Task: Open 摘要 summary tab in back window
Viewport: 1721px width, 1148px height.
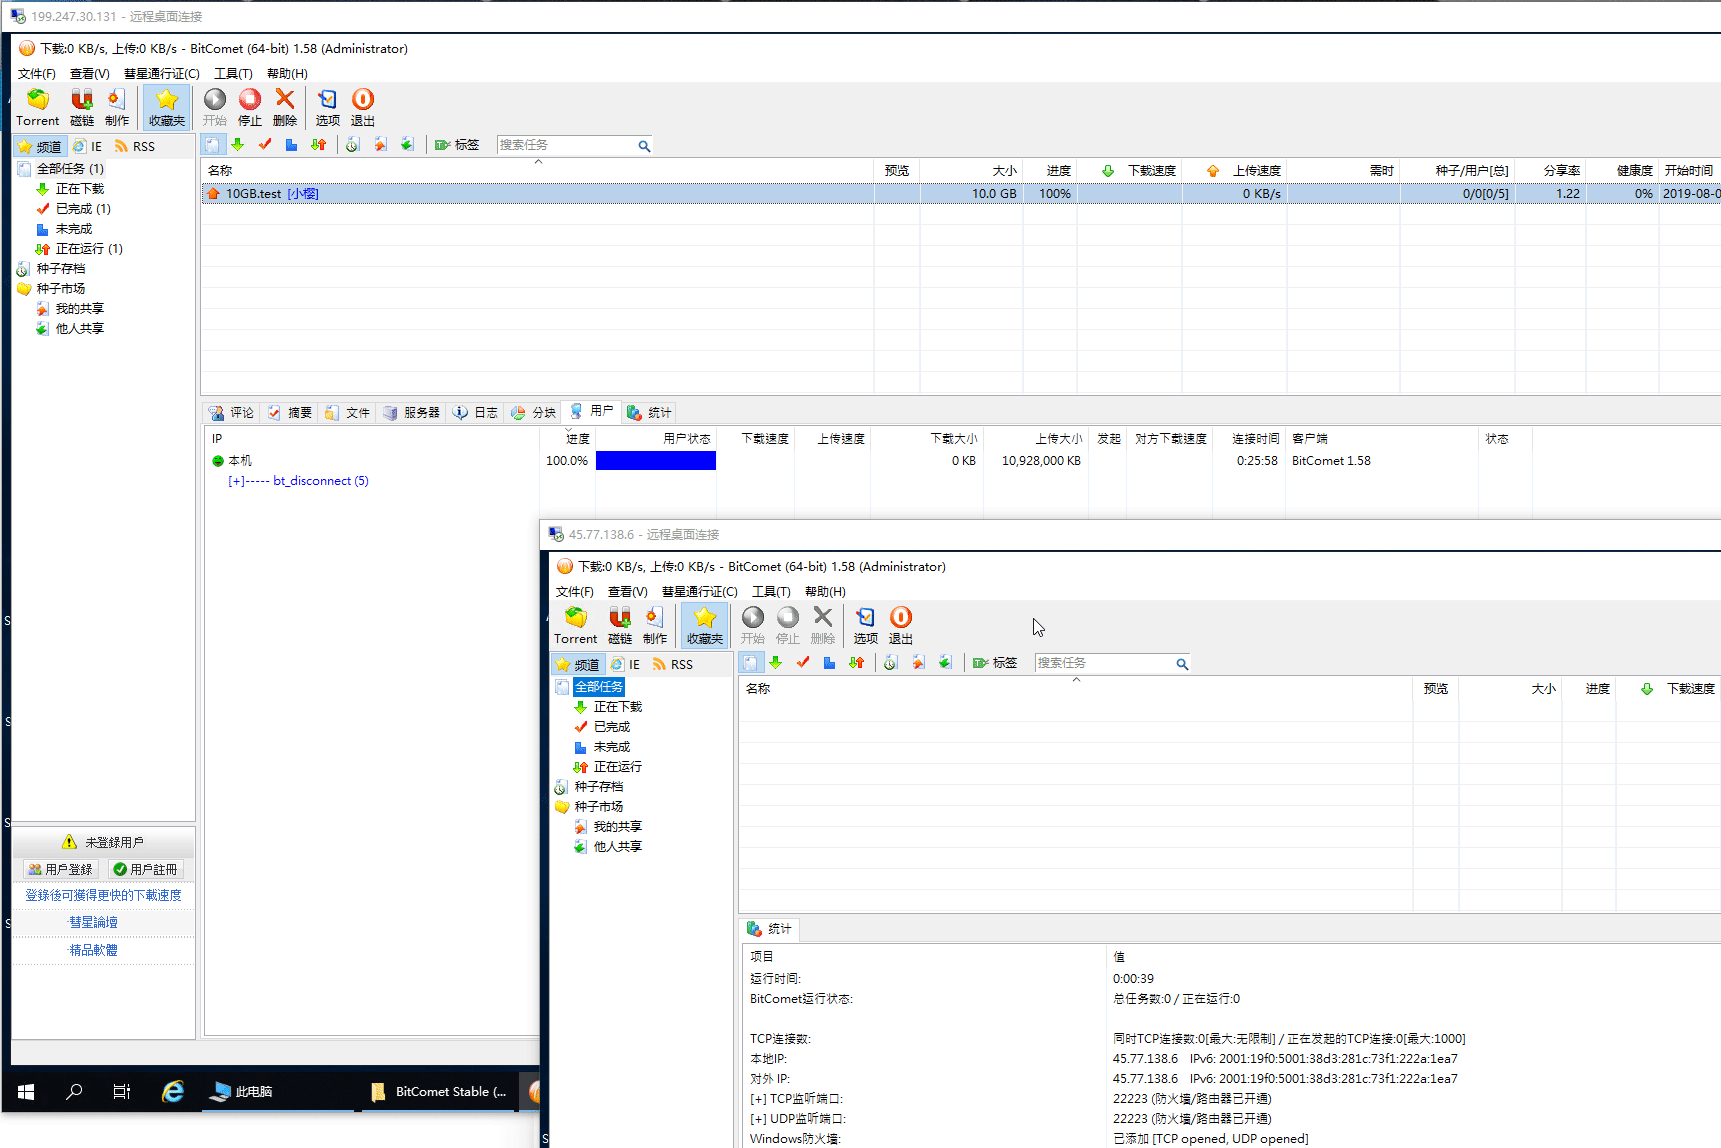Action: coord(290,412)
